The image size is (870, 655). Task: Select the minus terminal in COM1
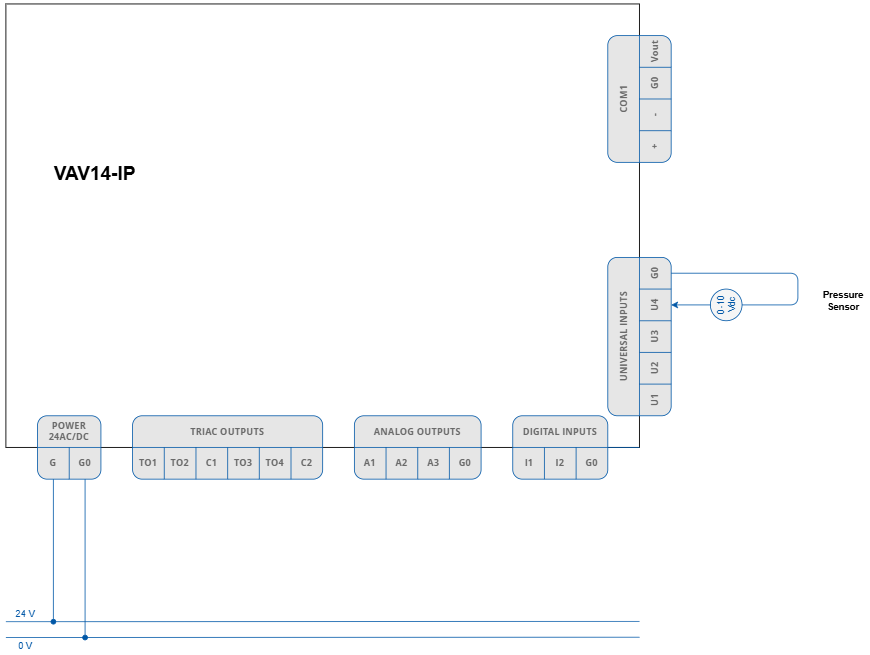[655, 115]
